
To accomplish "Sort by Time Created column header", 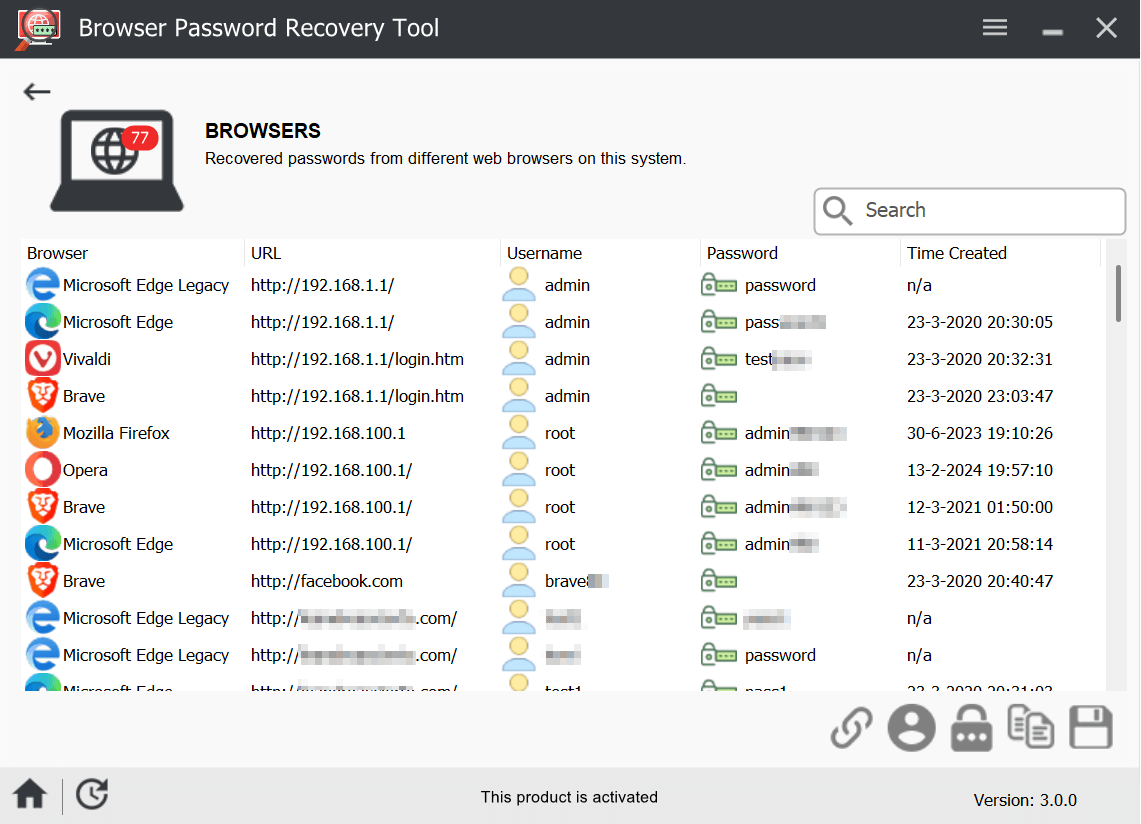I will (956, 253).
